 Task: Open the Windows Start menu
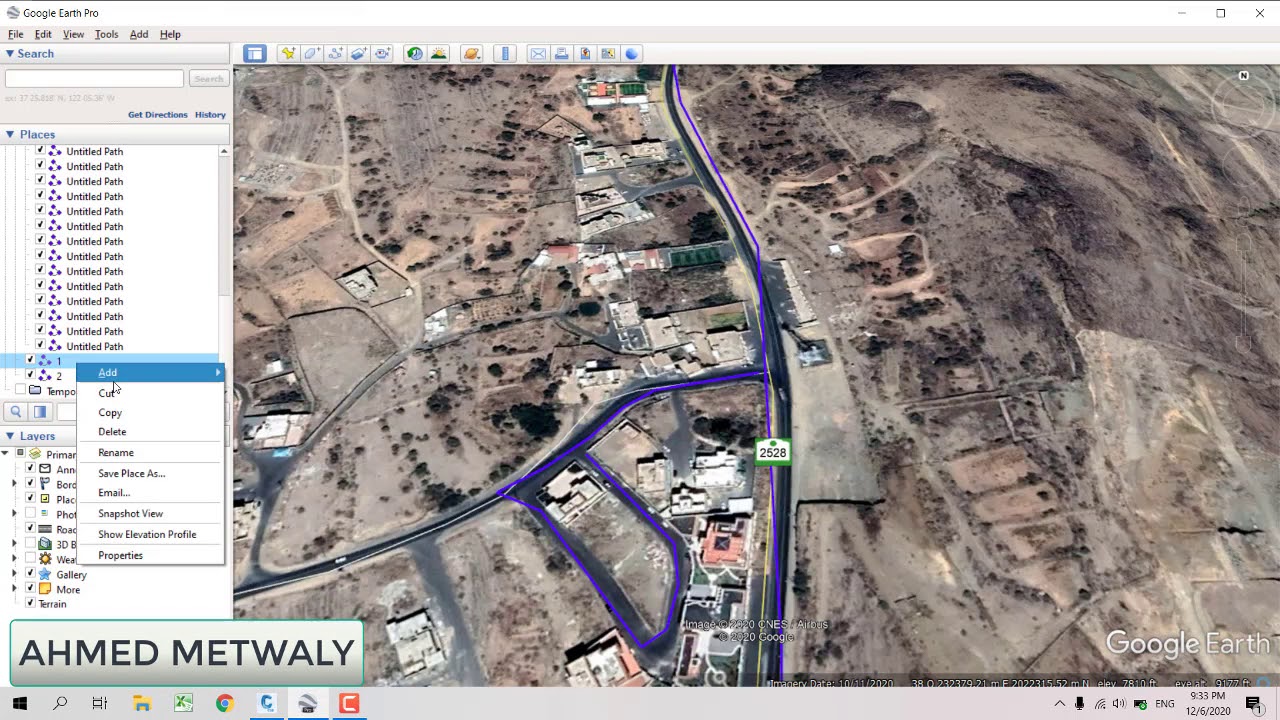tap(20, 704)
